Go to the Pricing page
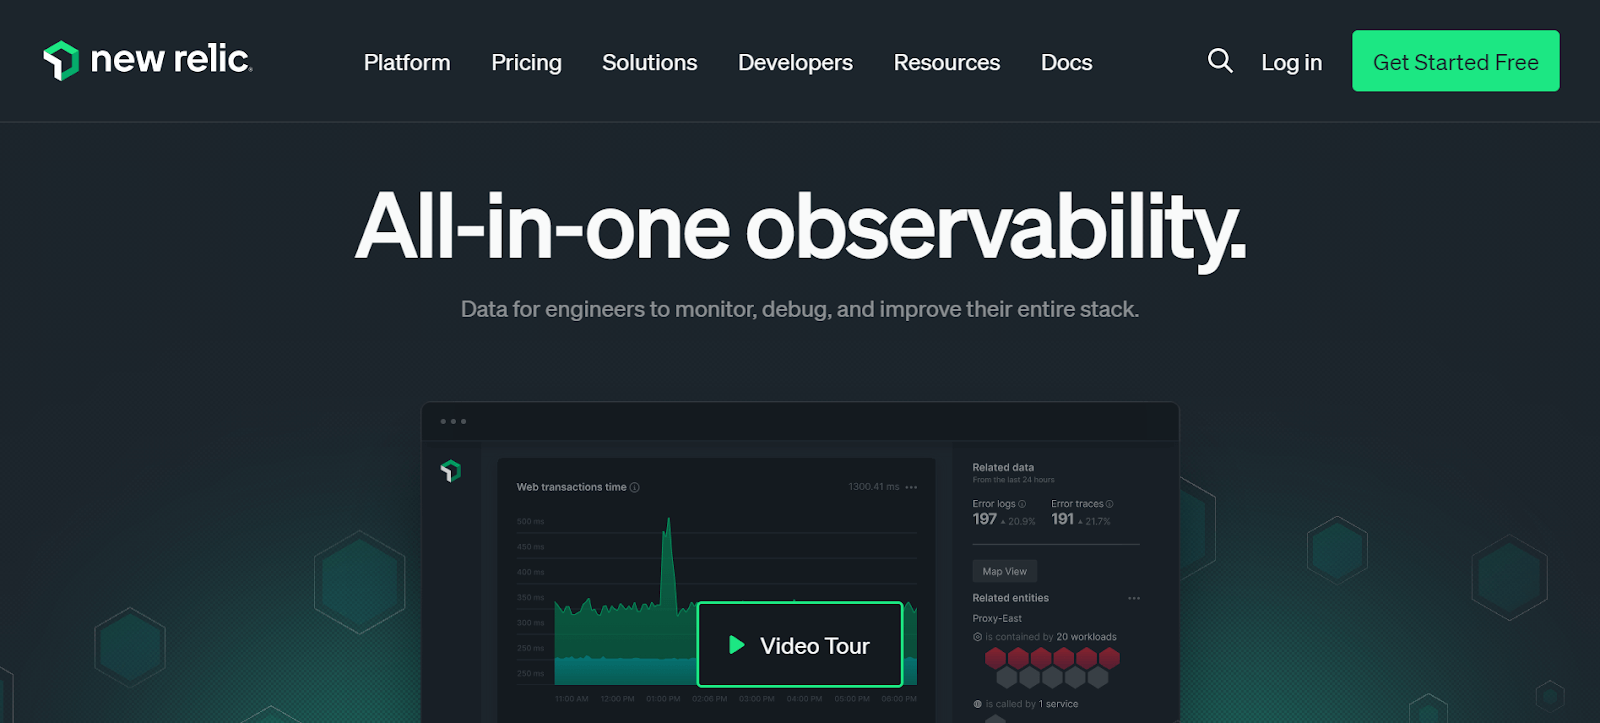The image size is (1600, 723). [x=526, y=62]
